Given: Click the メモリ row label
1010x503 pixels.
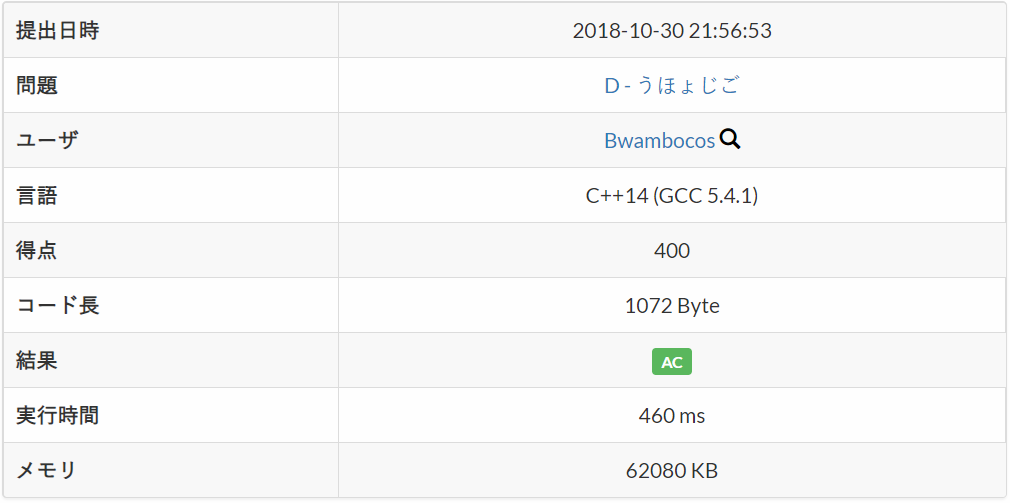Looking at the screenshot, I should click(x=47, y=471).
